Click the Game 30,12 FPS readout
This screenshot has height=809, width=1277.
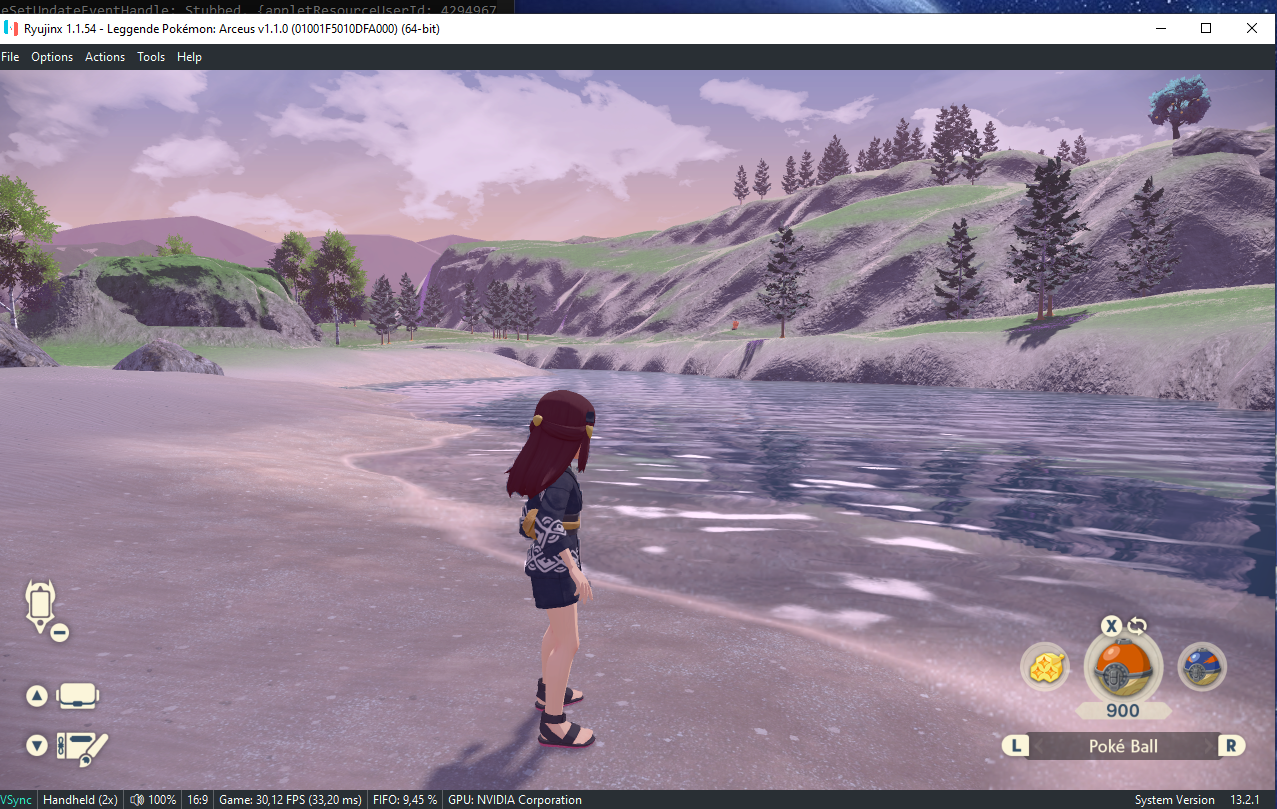290,800
